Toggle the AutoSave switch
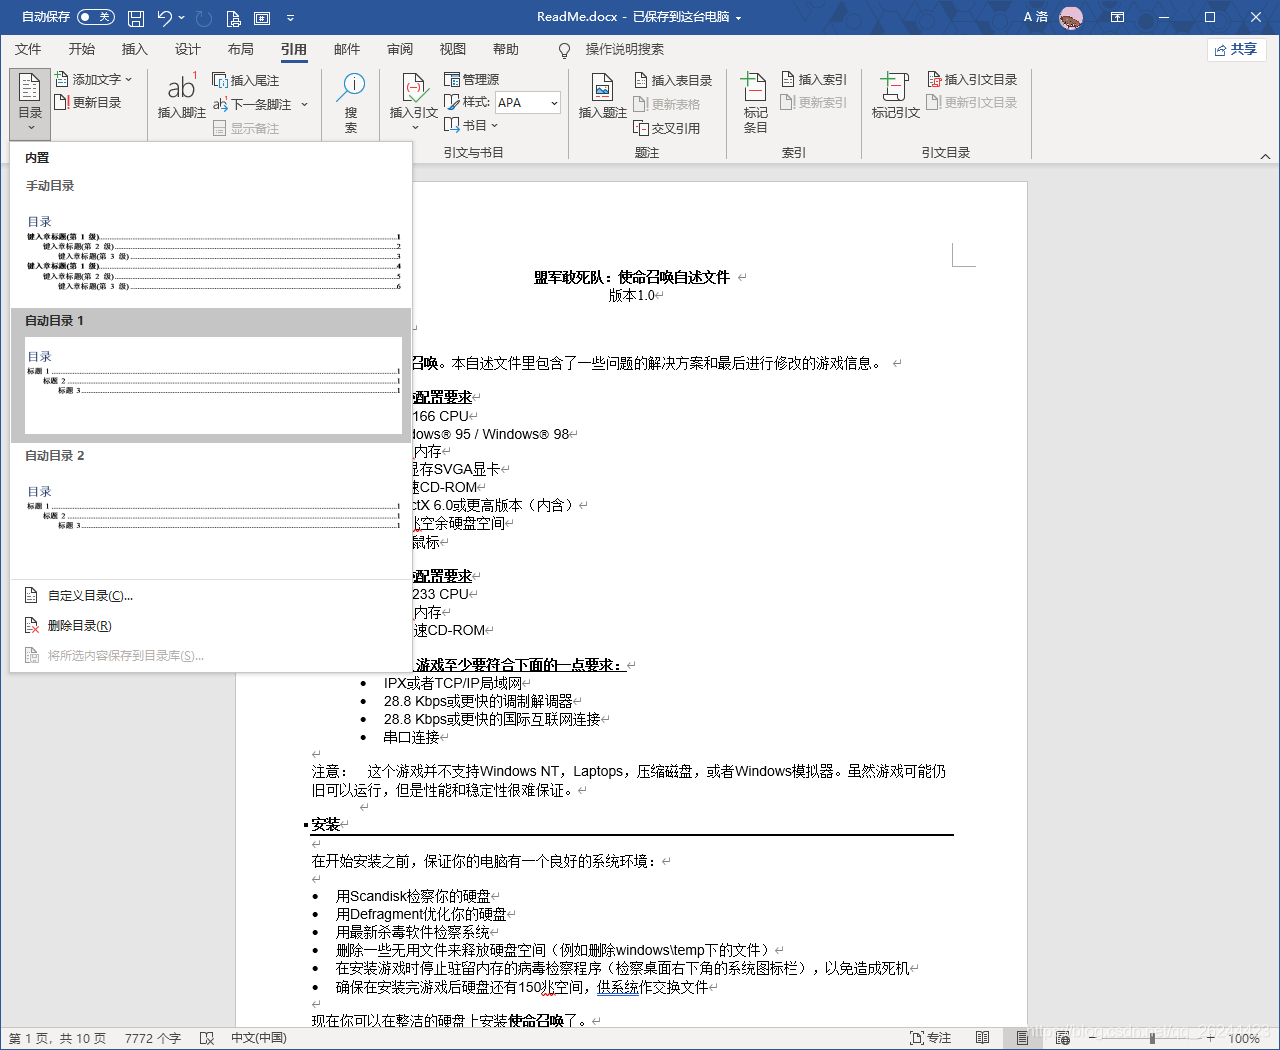Viewport: 1280px width, 1050px height. 96,17
